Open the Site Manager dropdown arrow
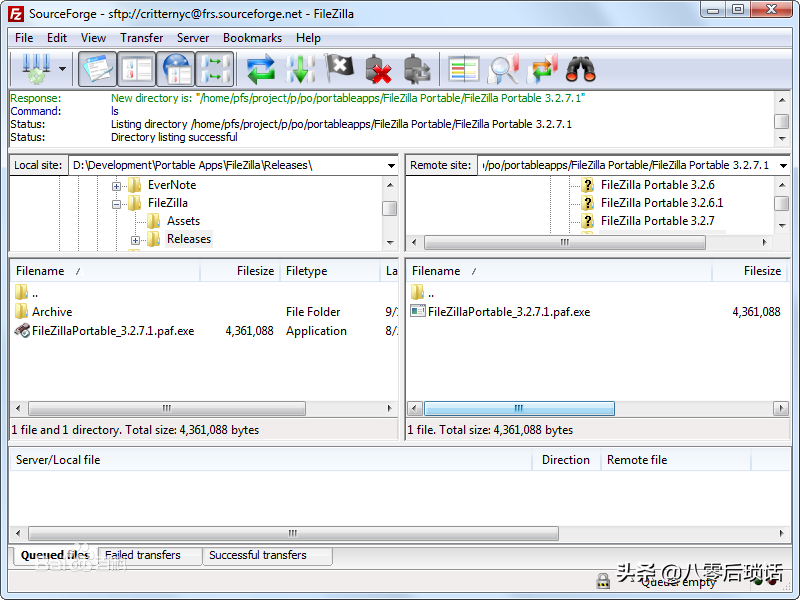The width and height of the screenshot is (800, 600). [x=63, y=69]
